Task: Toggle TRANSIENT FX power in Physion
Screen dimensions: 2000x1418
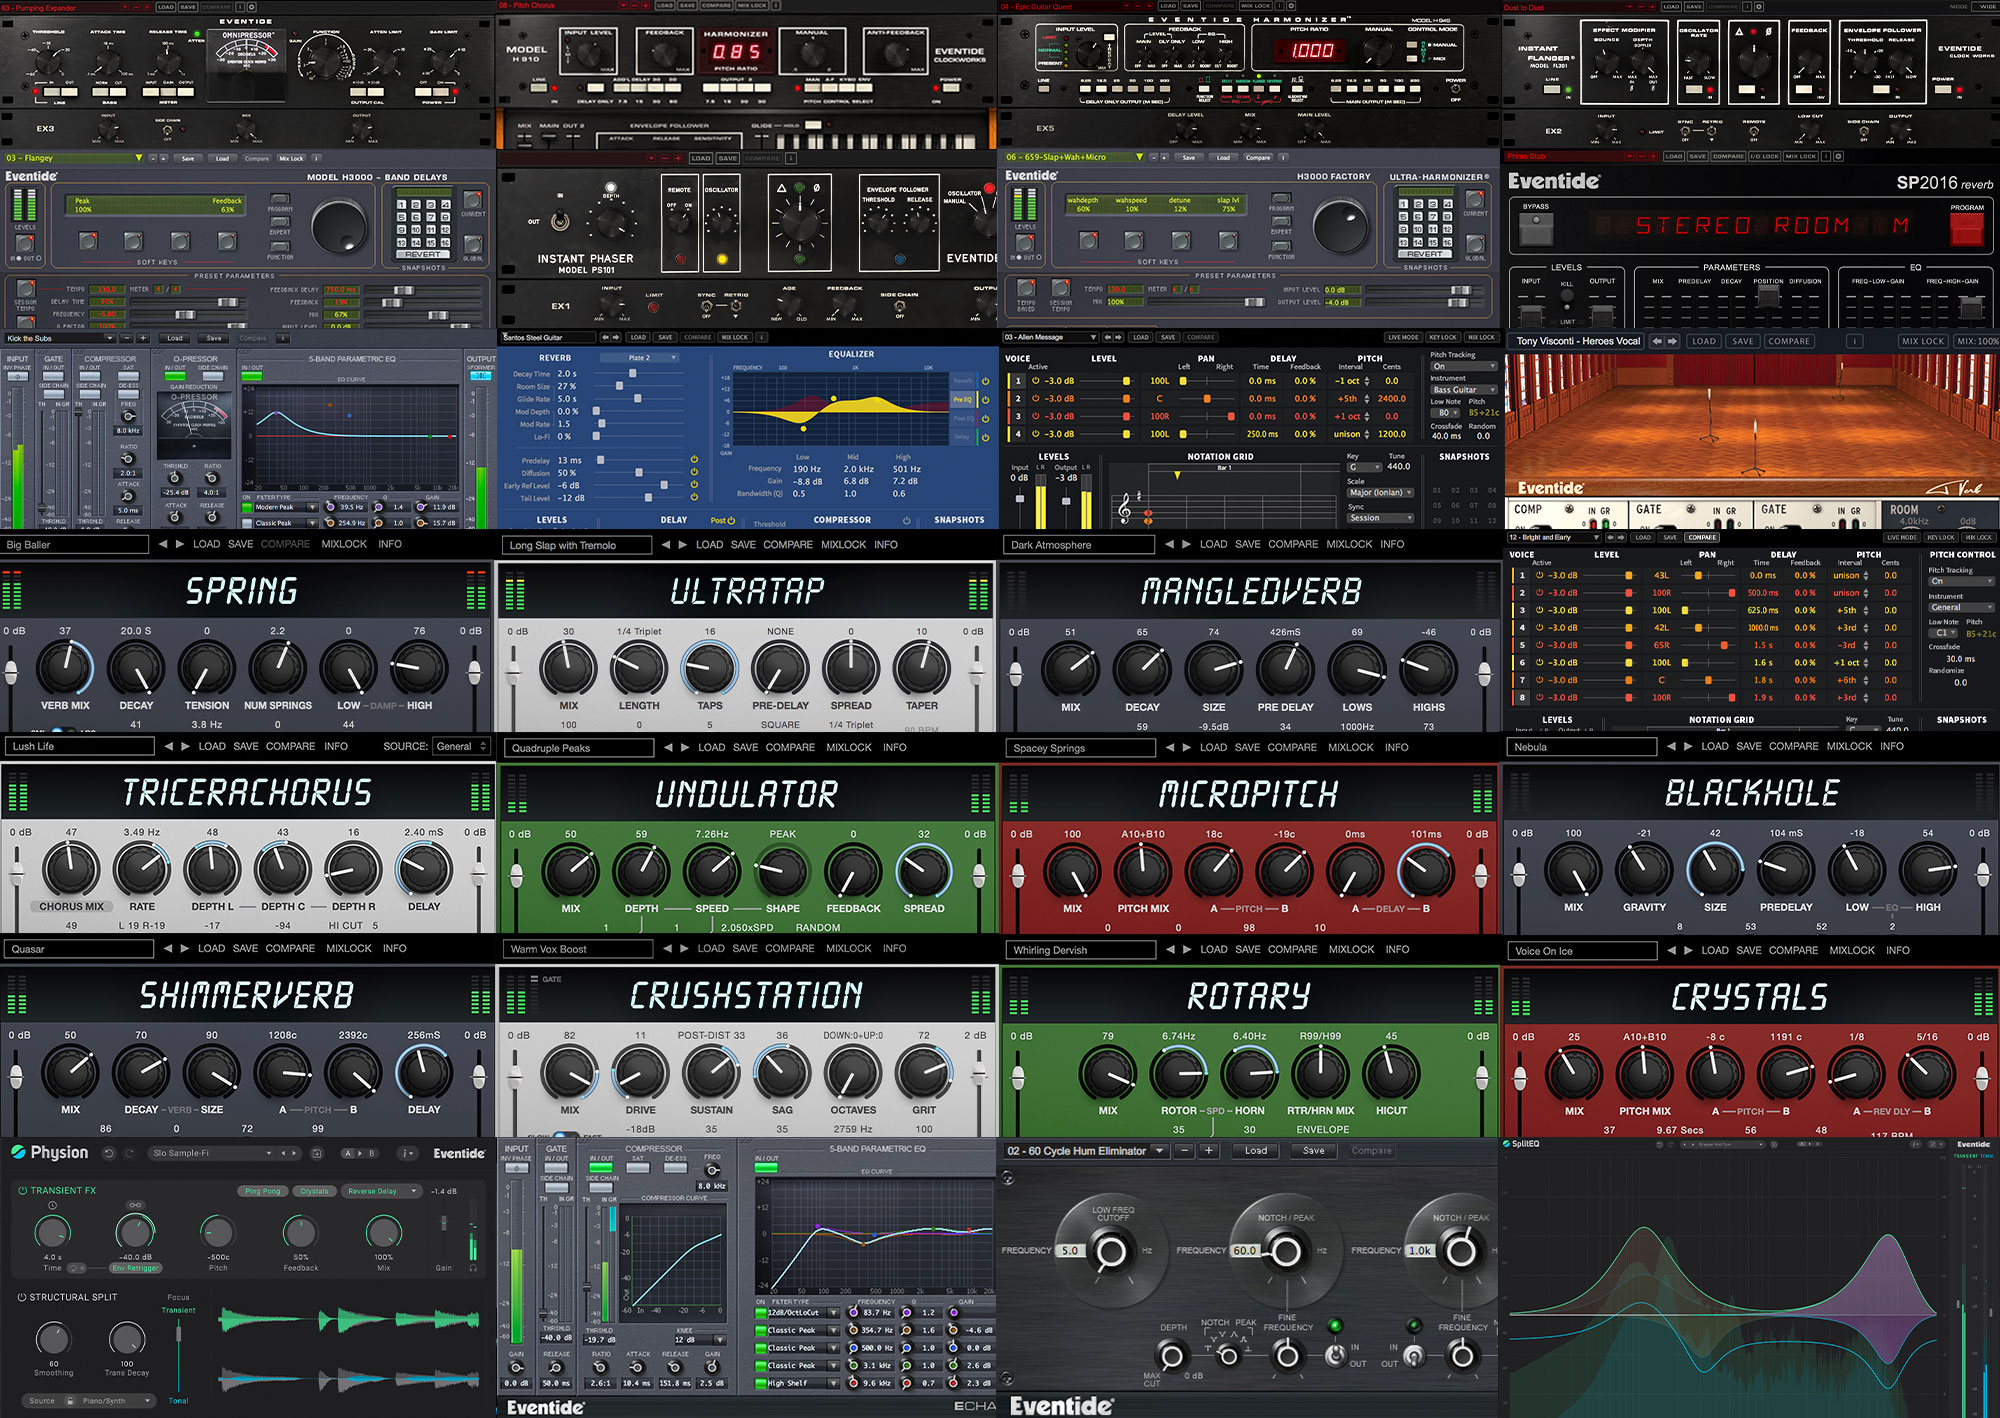Action: click(x=22, y=1190)
